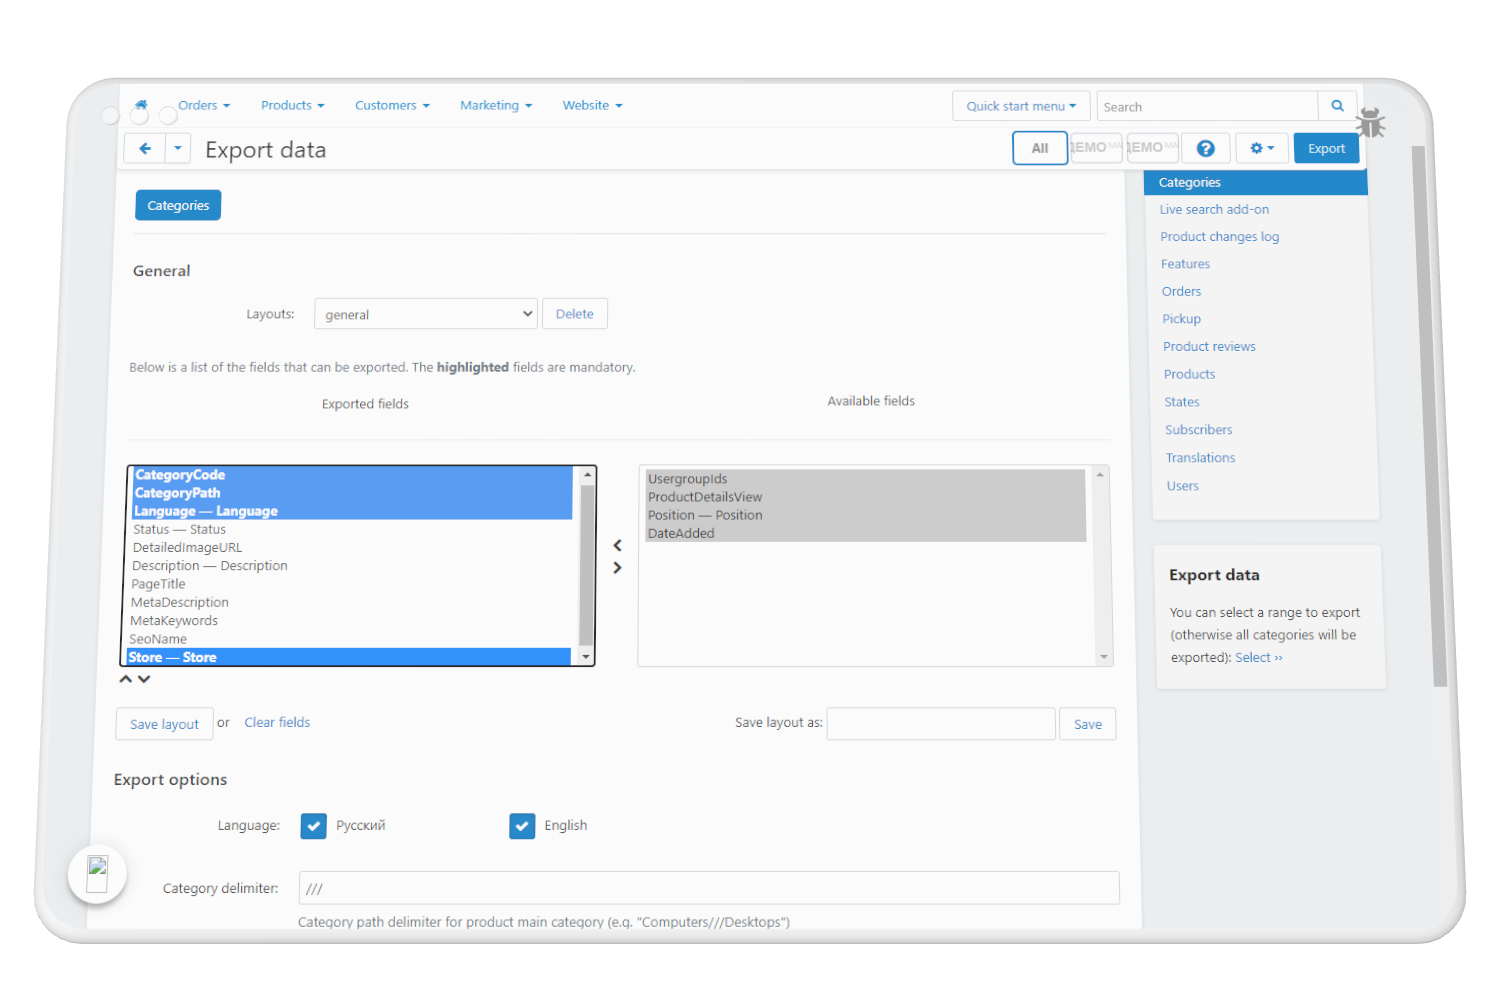Click the exported fields list scrollbar
1500x1000 pixels.
click(587, 565)
